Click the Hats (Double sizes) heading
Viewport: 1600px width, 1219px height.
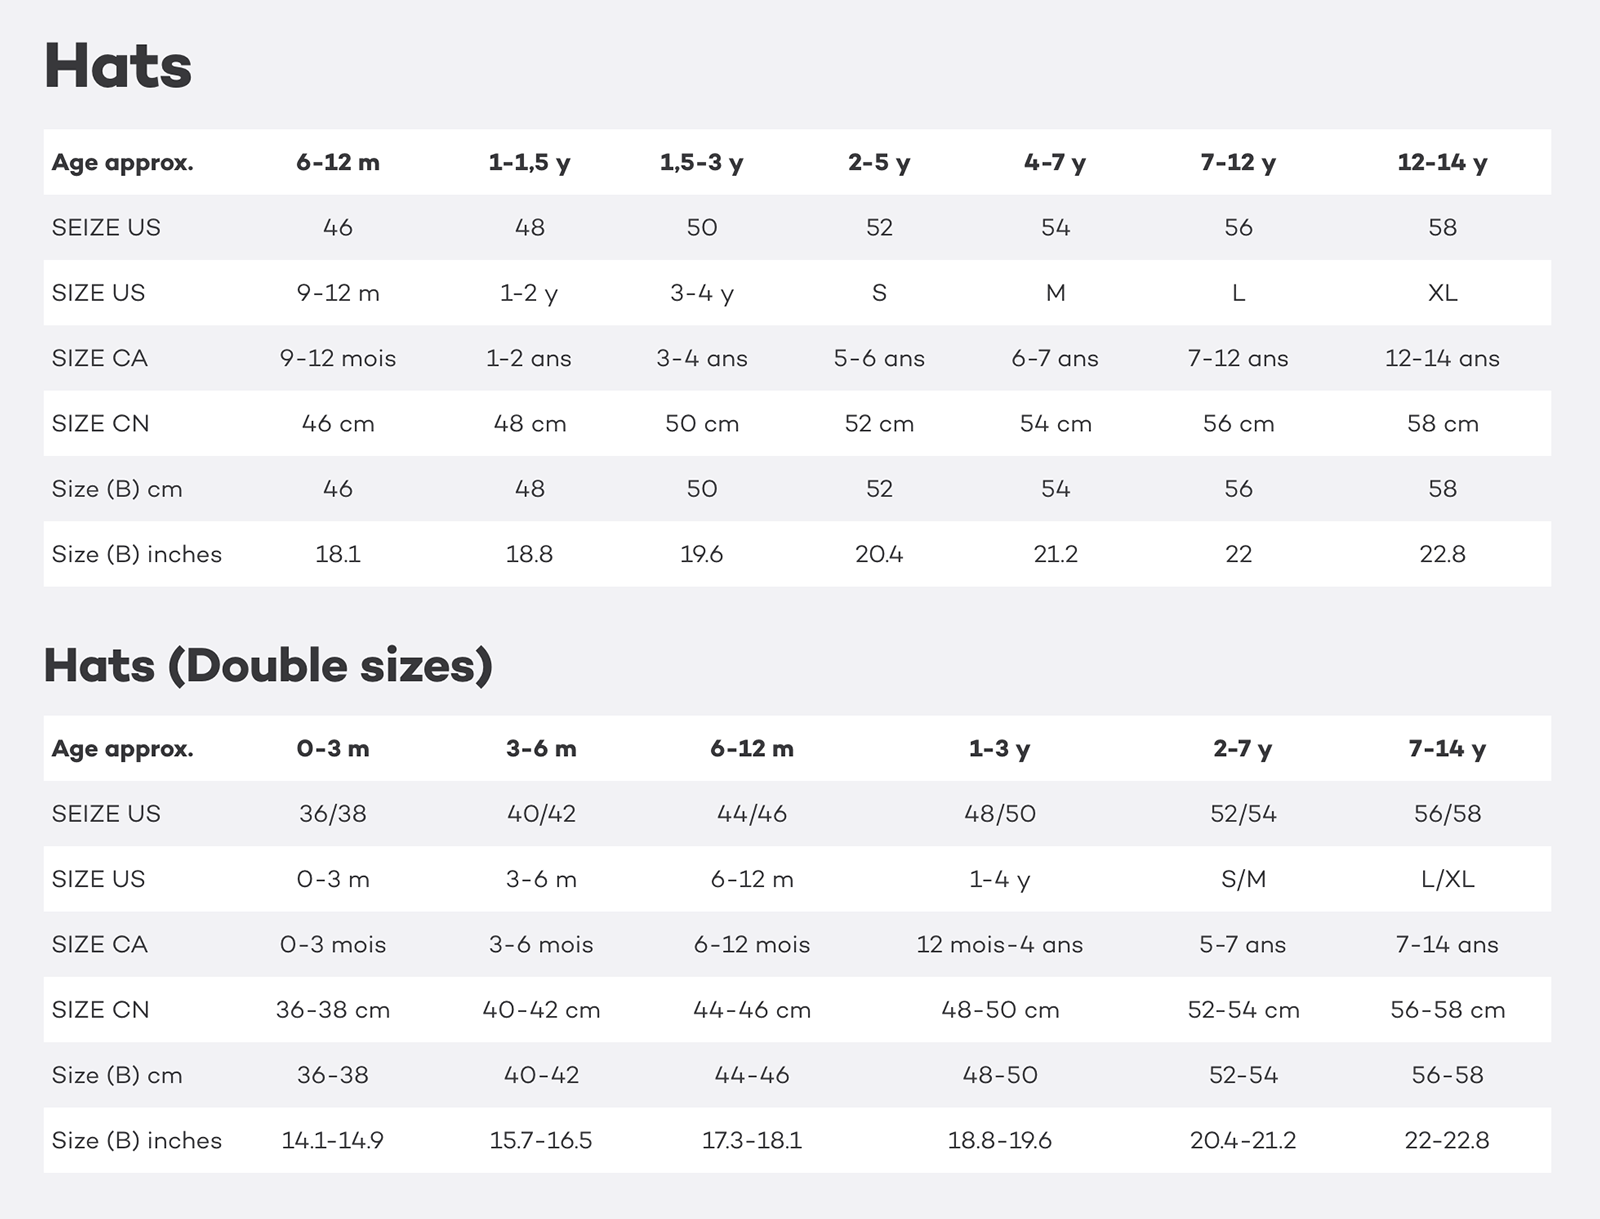tap(268, 666)
